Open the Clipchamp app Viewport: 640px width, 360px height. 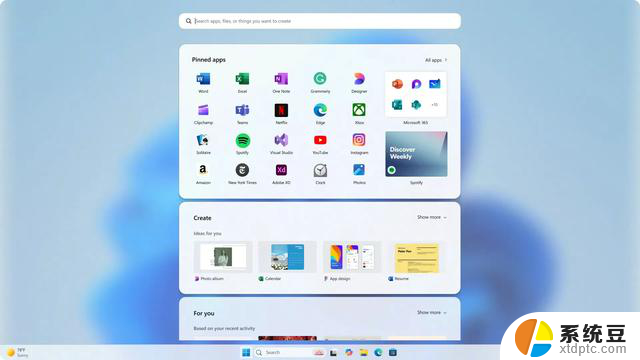[x=203, y=110]
